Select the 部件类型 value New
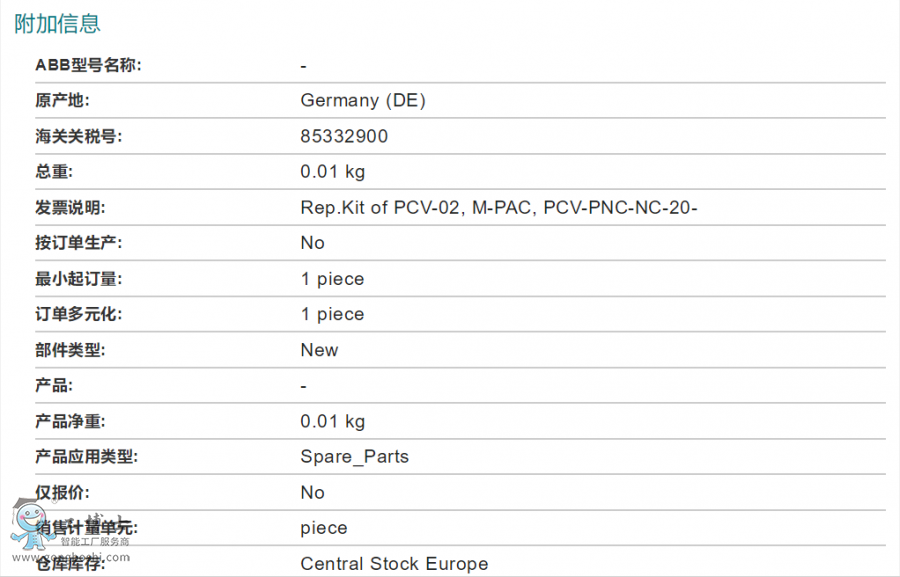Screen dimensions: 900x577 (x=319, y=350)
